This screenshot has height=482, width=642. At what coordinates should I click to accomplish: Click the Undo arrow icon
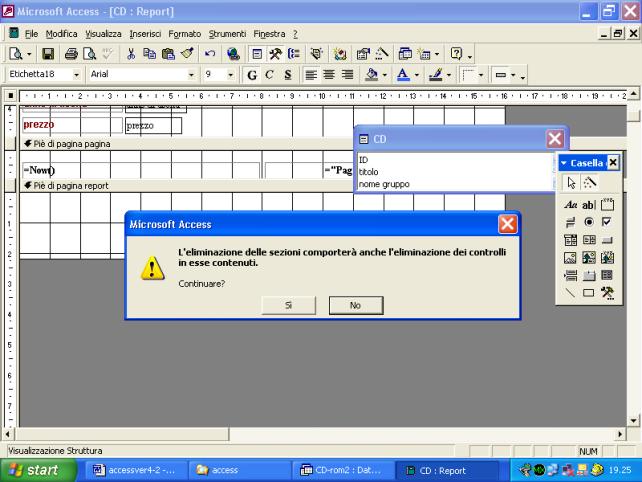coord(210,54)
